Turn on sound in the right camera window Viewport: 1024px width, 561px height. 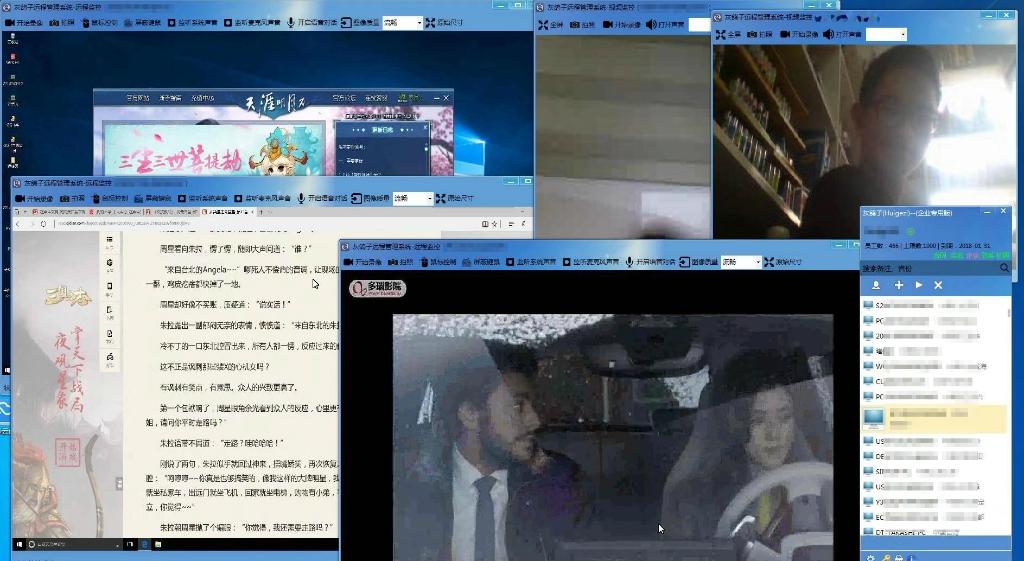coord(842,35)
